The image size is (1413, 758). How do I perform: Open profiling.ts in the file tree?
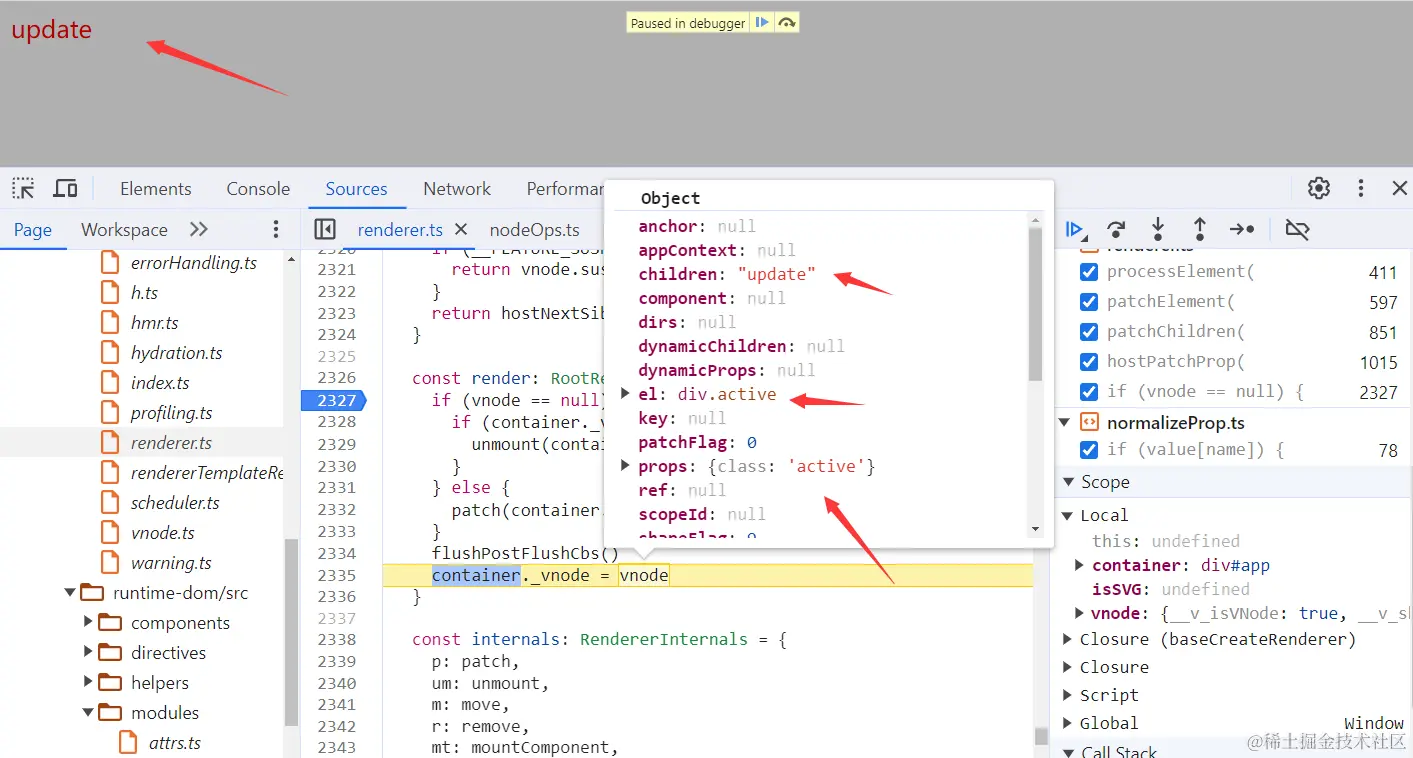[171, 413]
